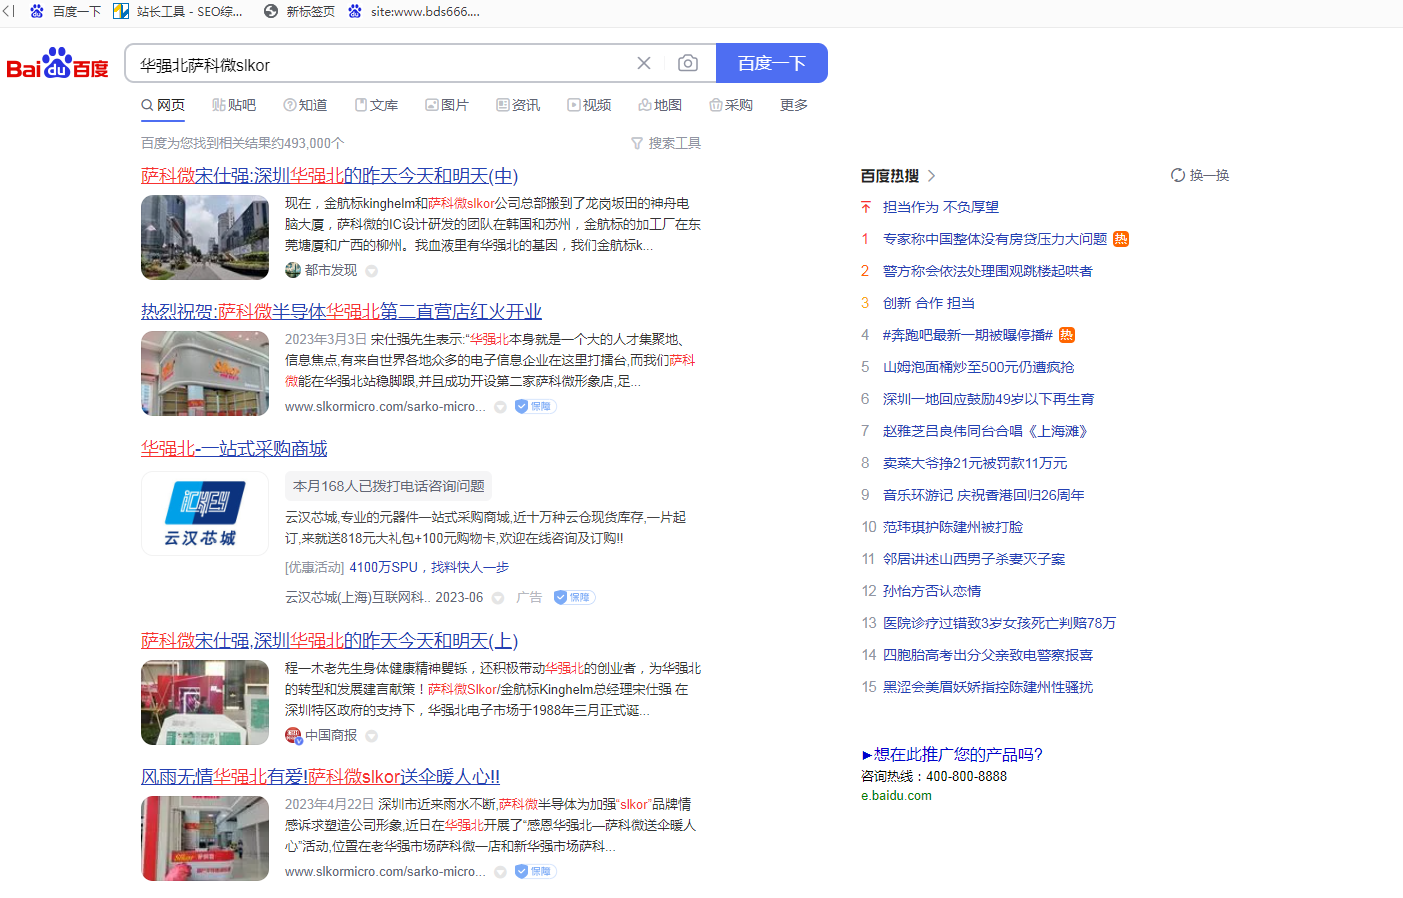Open the 资讯 tab
The width and height of the screenshot is (1403, 898).
click(518, 105)
